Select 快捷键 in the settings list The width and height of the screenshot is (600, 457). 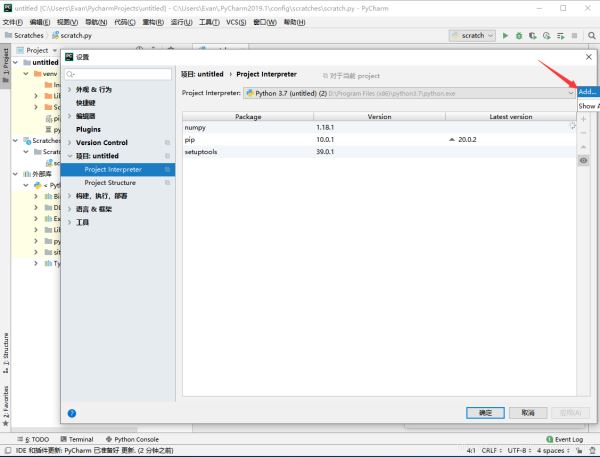86,103
